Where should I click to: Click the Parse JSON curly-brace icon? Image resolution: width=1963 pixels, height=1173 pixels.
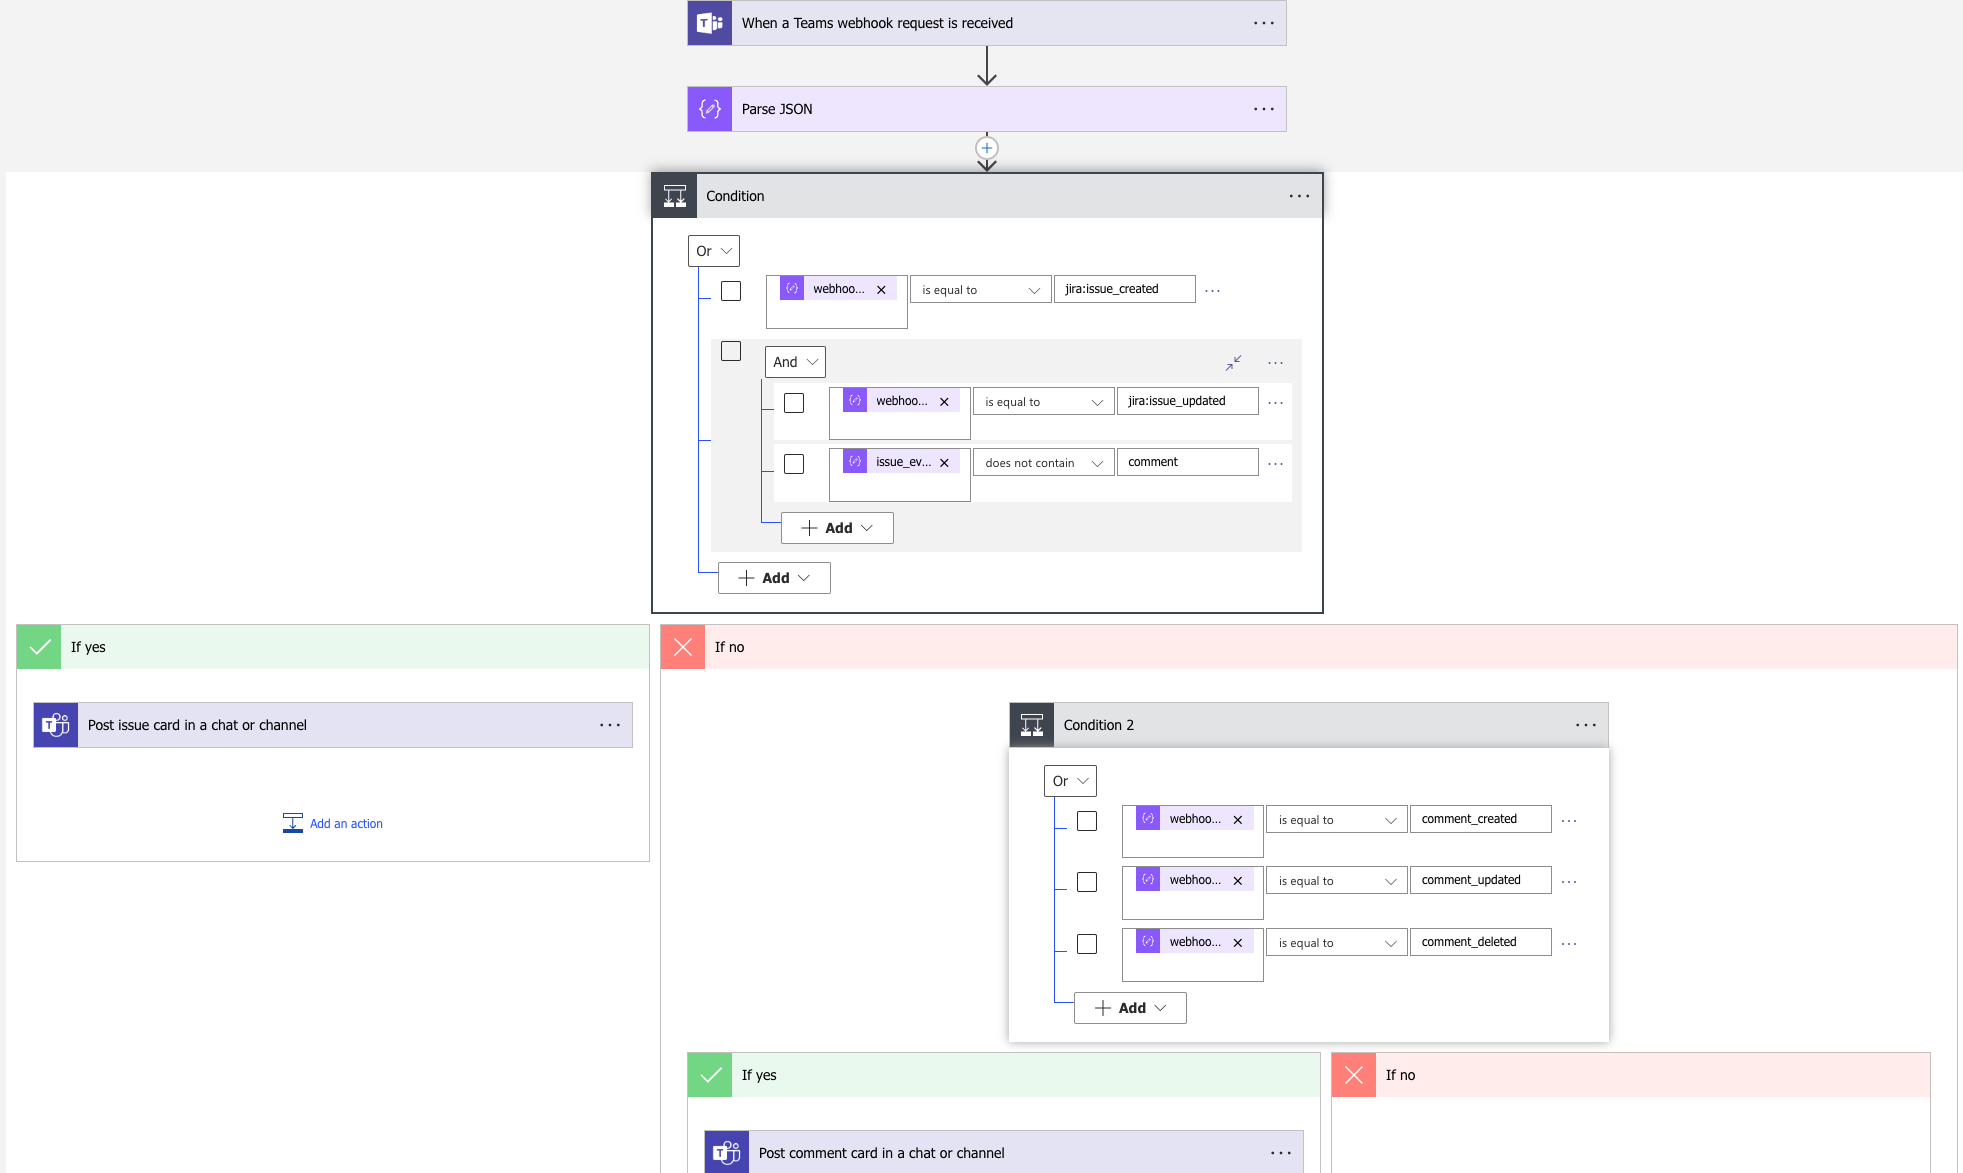point(710,109)
